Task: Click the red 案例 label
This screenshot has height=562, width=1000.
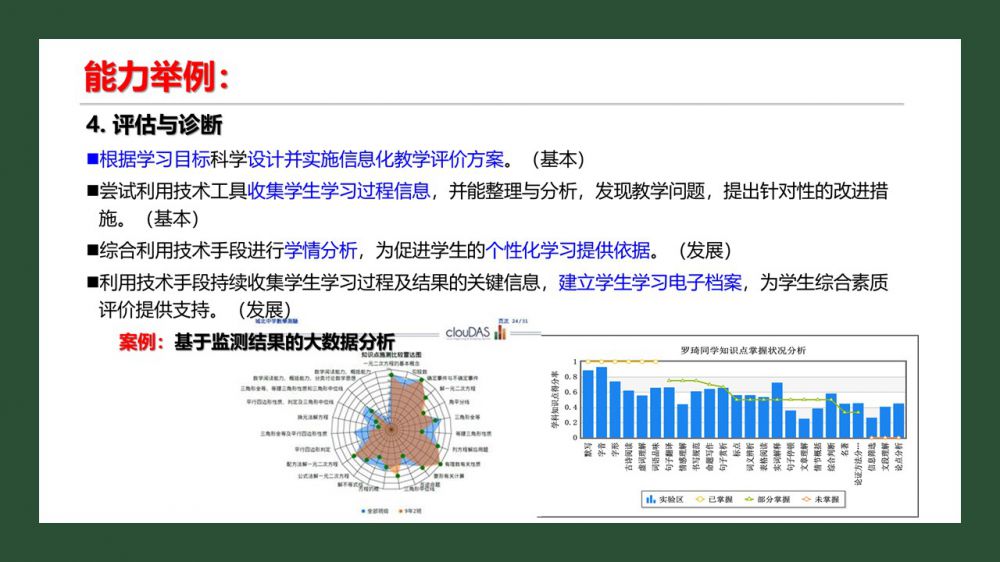Action: pos(141,342)
